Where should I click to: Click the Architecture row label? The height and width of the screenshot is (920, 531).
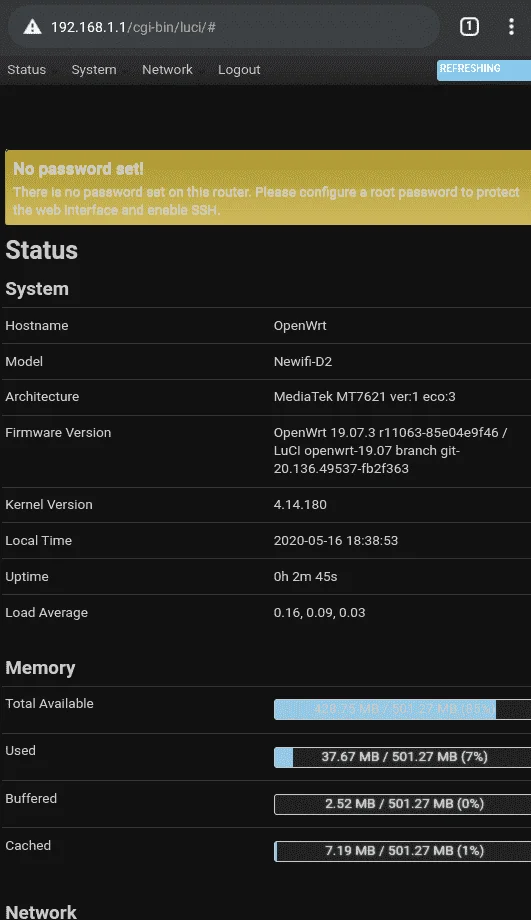point(42,397)
